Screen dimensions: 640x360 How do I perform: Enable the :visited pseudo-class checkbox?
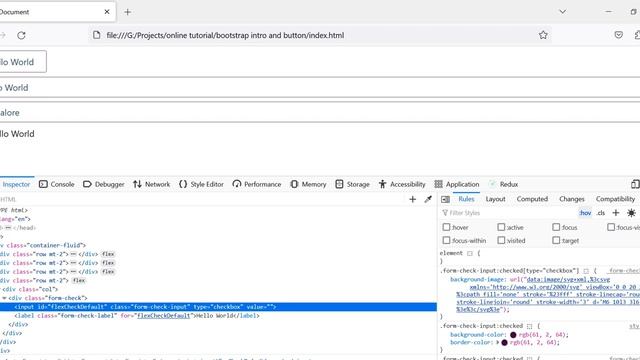[501, 240]
